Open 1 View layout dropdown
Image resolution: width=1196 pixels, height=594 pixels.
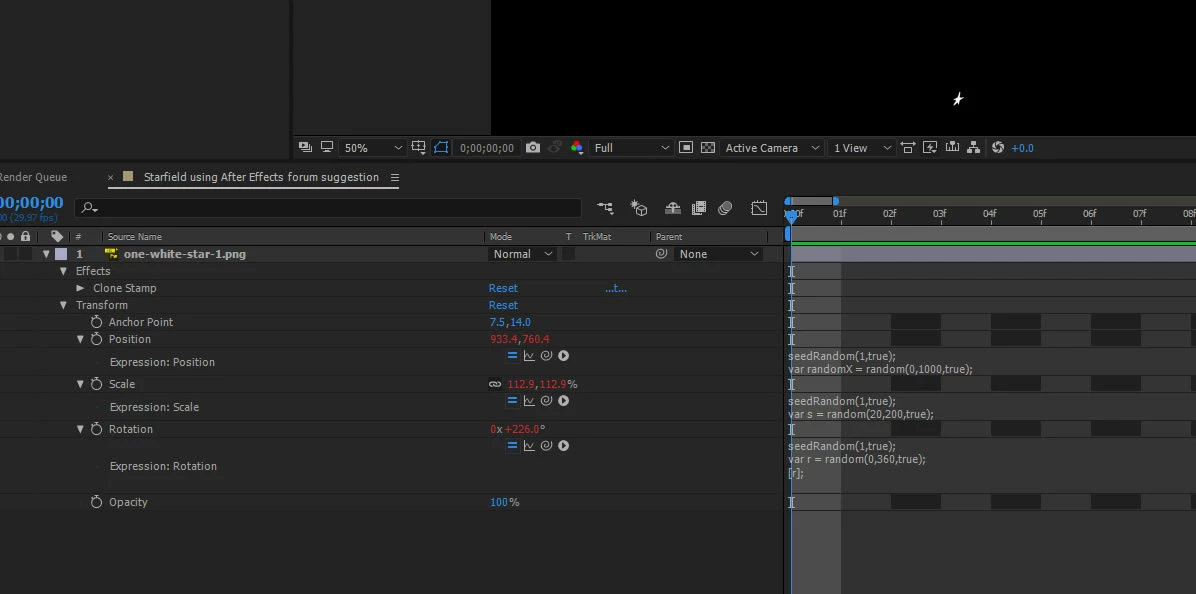pos(861,148)
